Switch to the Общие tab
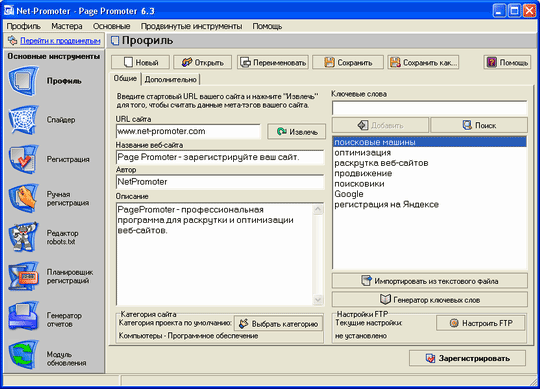The height and width of the screenshot is (389, 540). tap(125, 78)
